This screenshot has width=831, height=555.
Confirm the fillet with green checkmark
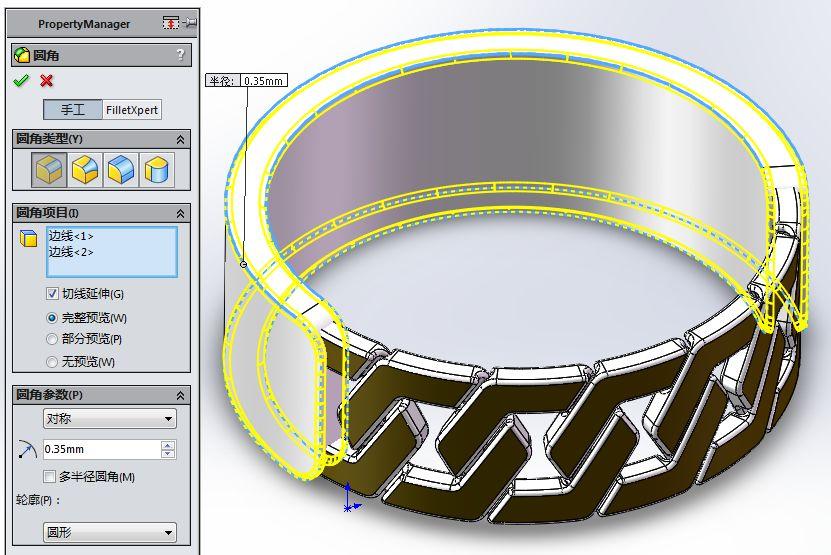pos(21,81)
